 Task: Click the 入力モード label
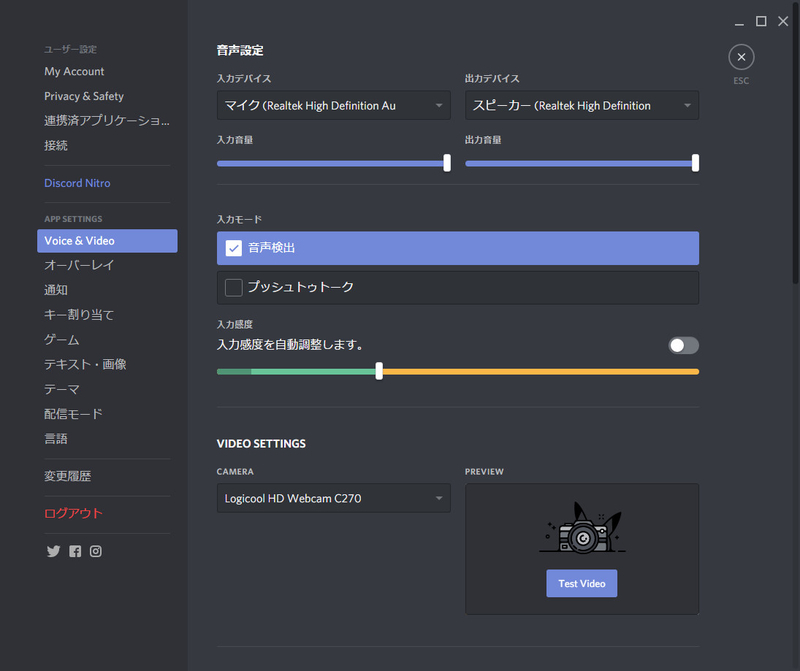[239, 219]
